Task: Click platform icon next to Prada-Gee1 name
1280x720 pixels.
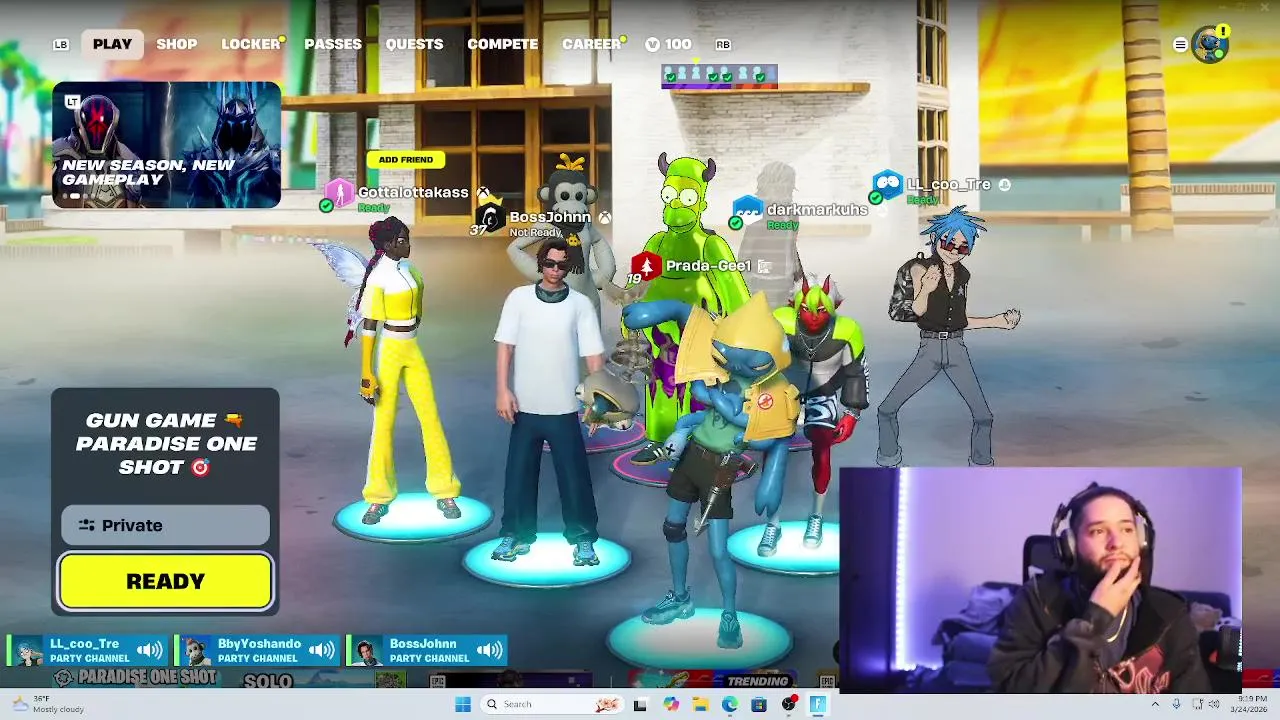Action: point(765,266)
